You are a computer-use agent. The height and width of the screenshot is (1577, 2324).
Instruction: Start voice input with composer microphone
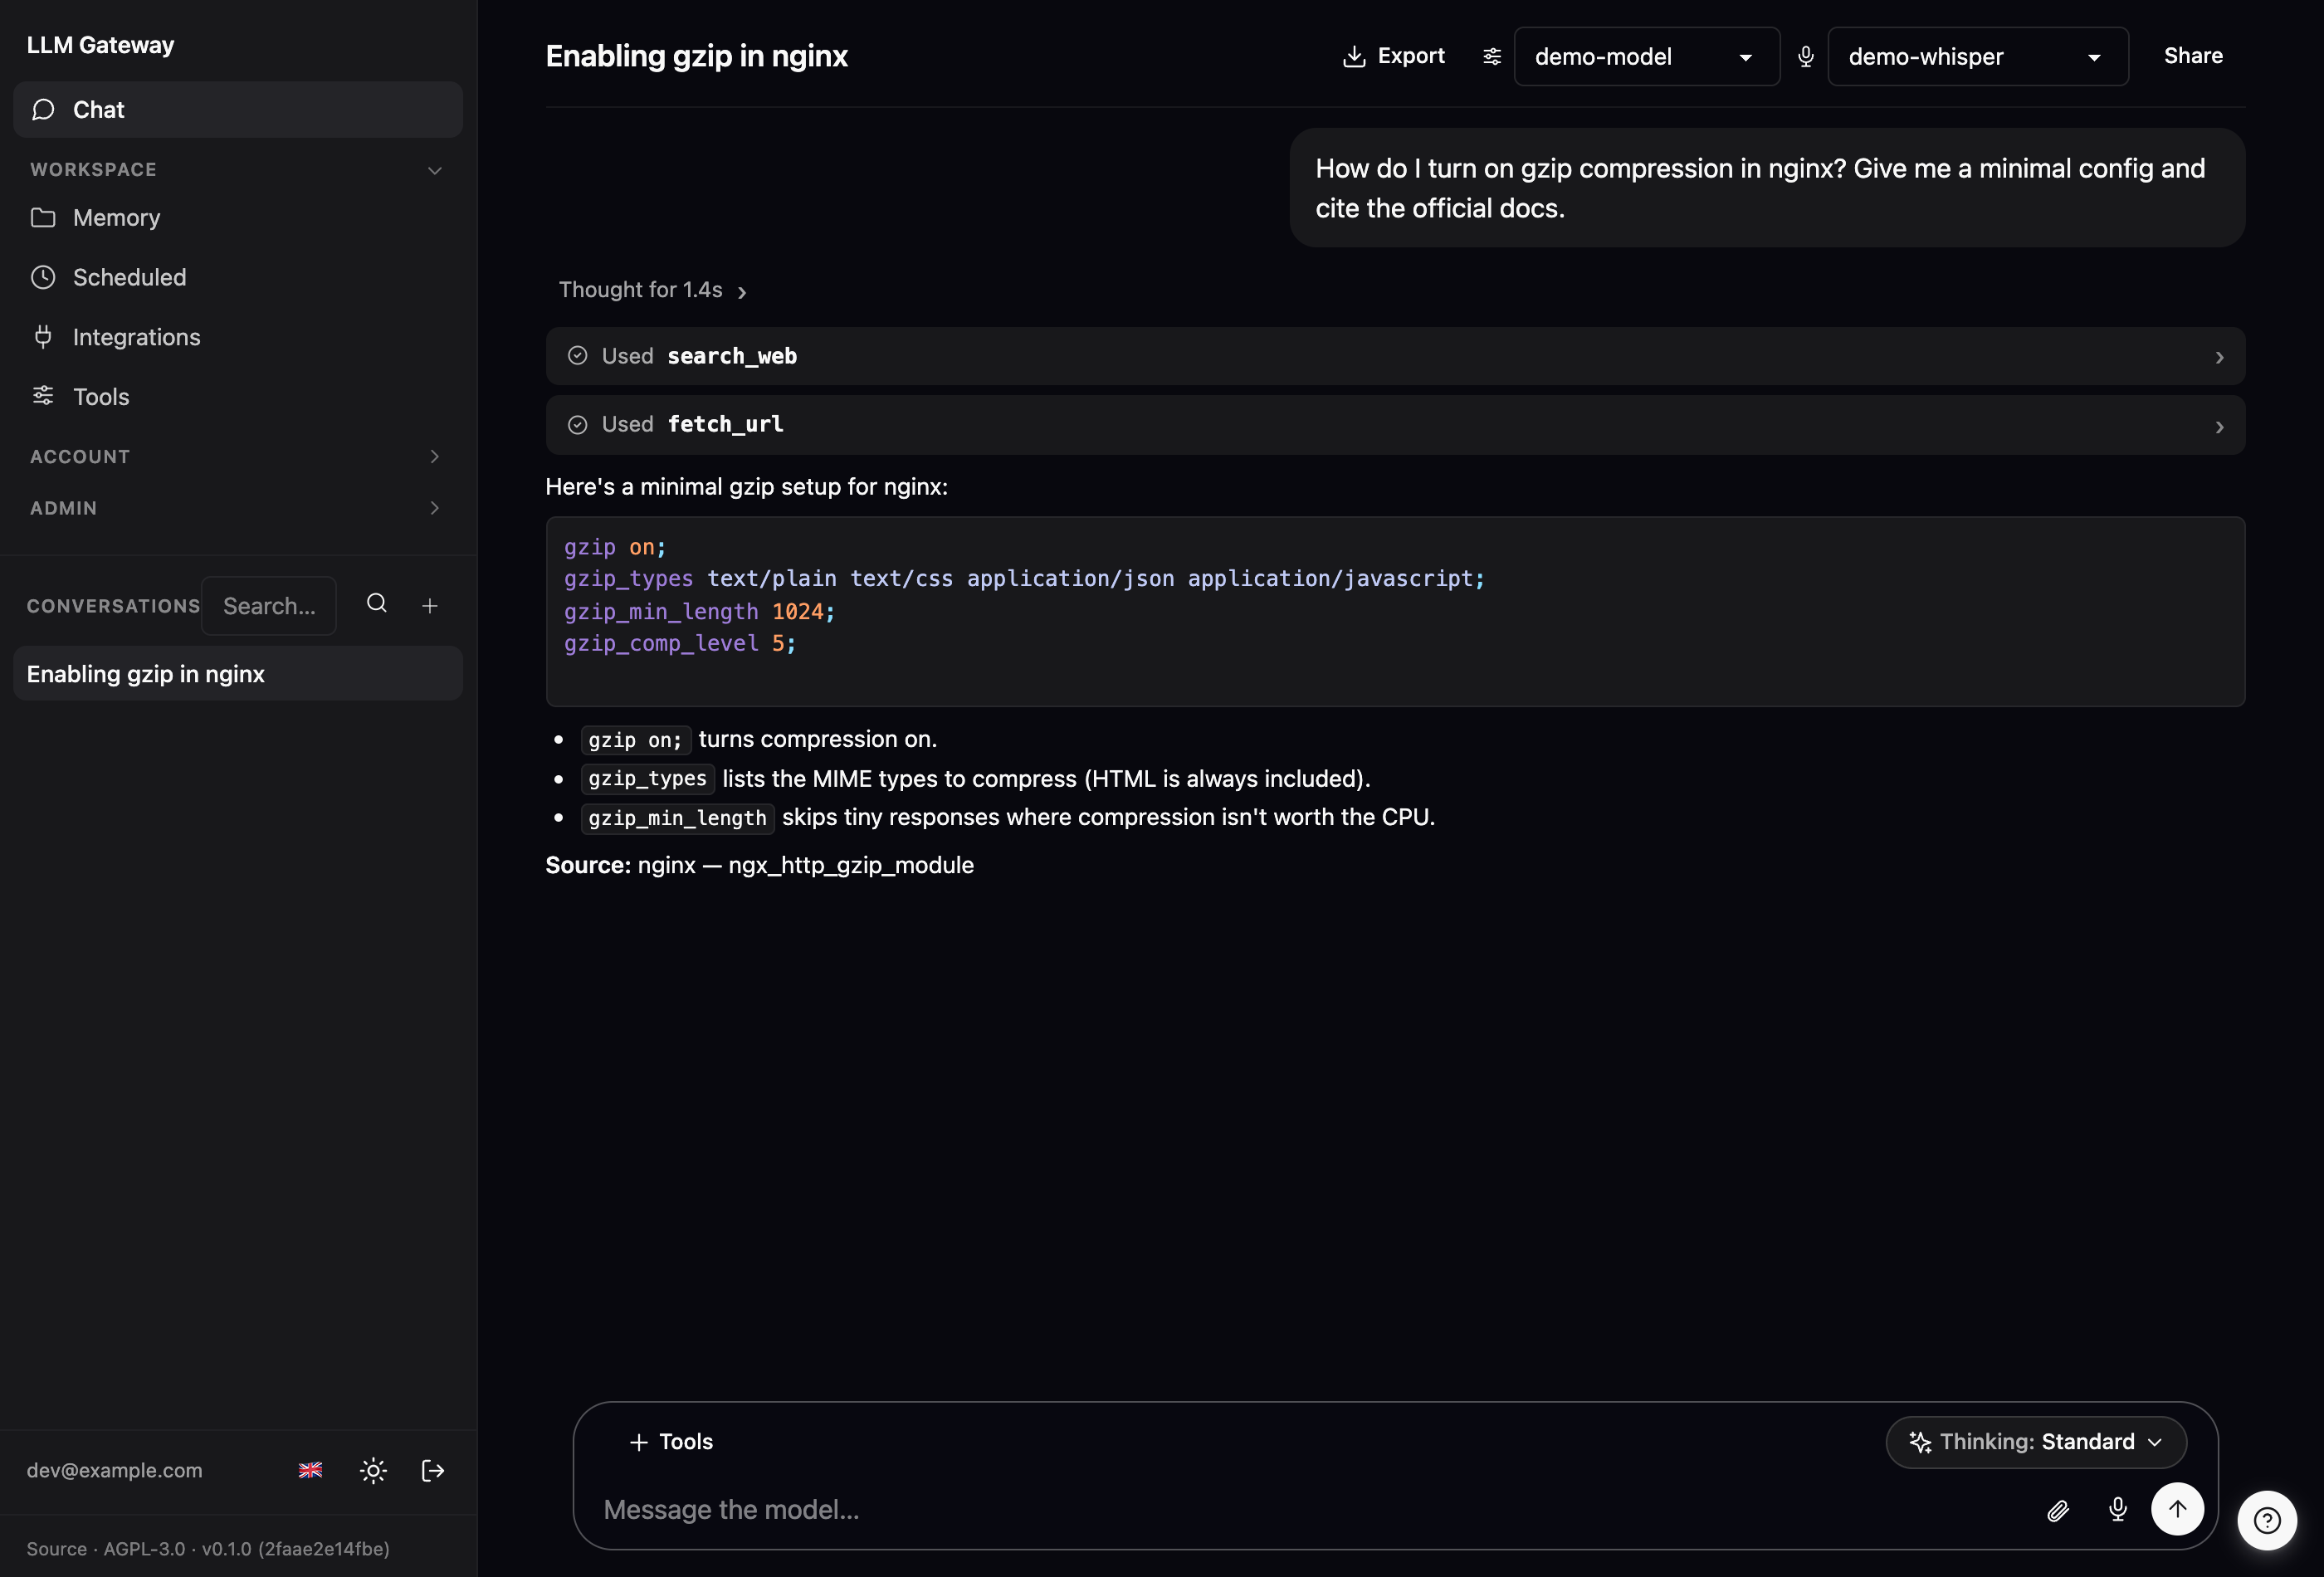click(x=2117, y=1510)
